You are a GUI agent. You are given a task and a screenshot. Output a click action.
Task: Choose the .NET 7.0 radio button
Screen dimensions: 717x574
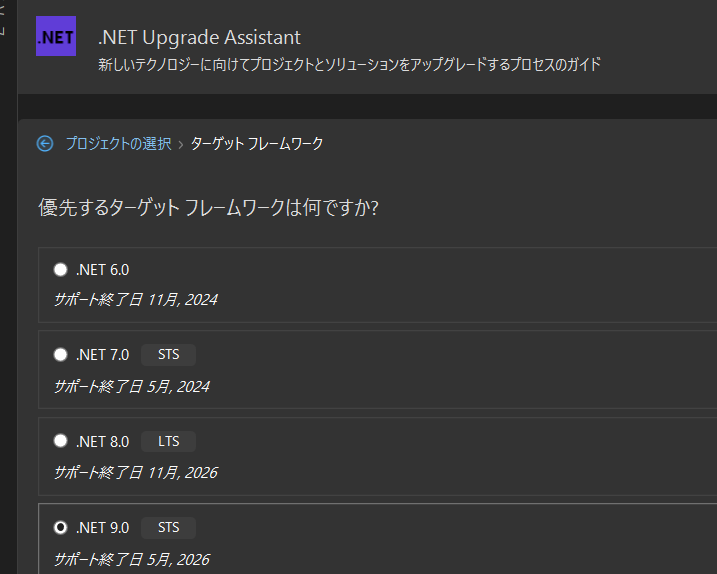click(x=60, y=354)
